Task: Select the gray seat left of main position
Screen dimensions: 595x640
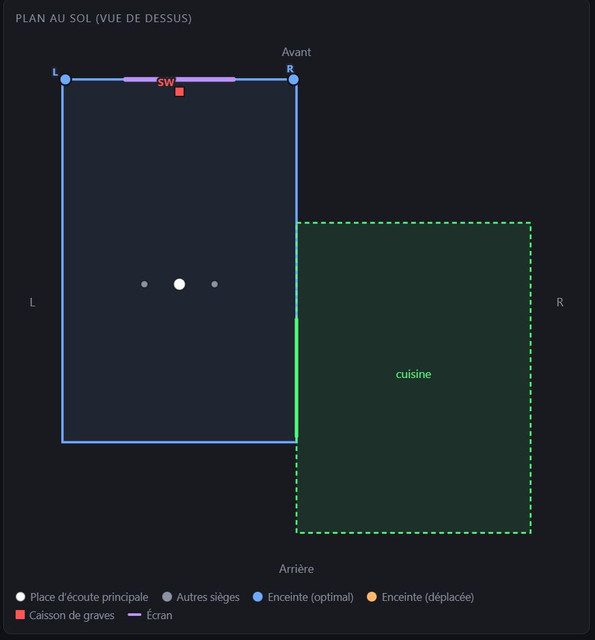Action: tap(144, 284)
